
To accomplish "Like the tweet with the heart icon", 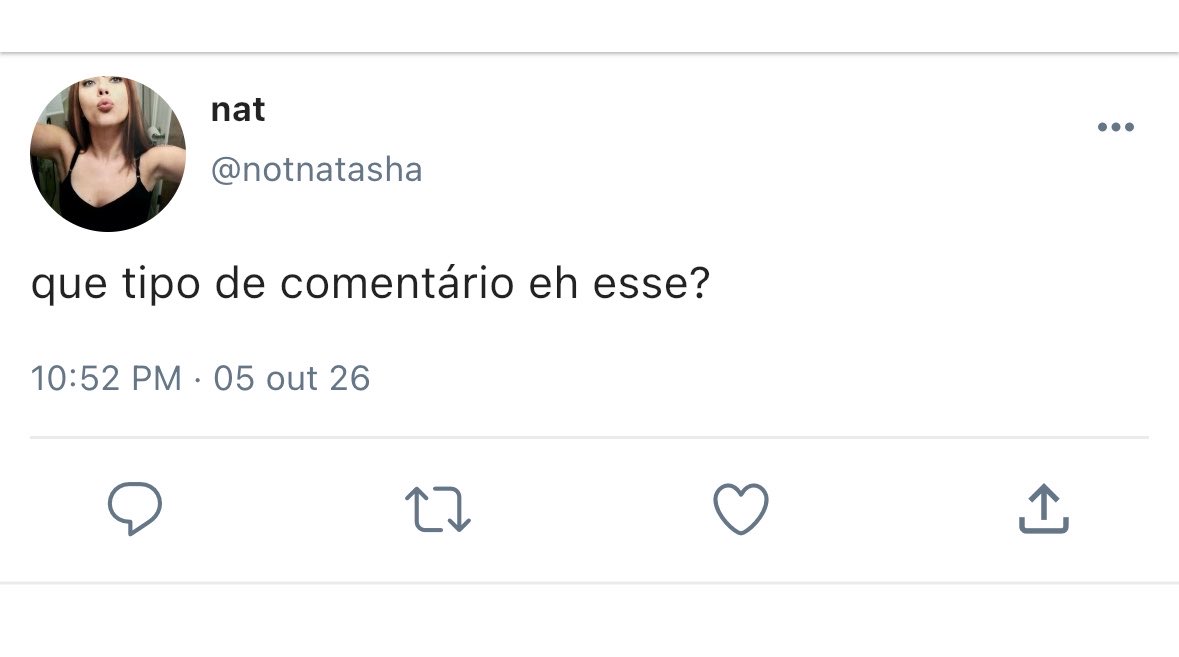I will point(741,509).
